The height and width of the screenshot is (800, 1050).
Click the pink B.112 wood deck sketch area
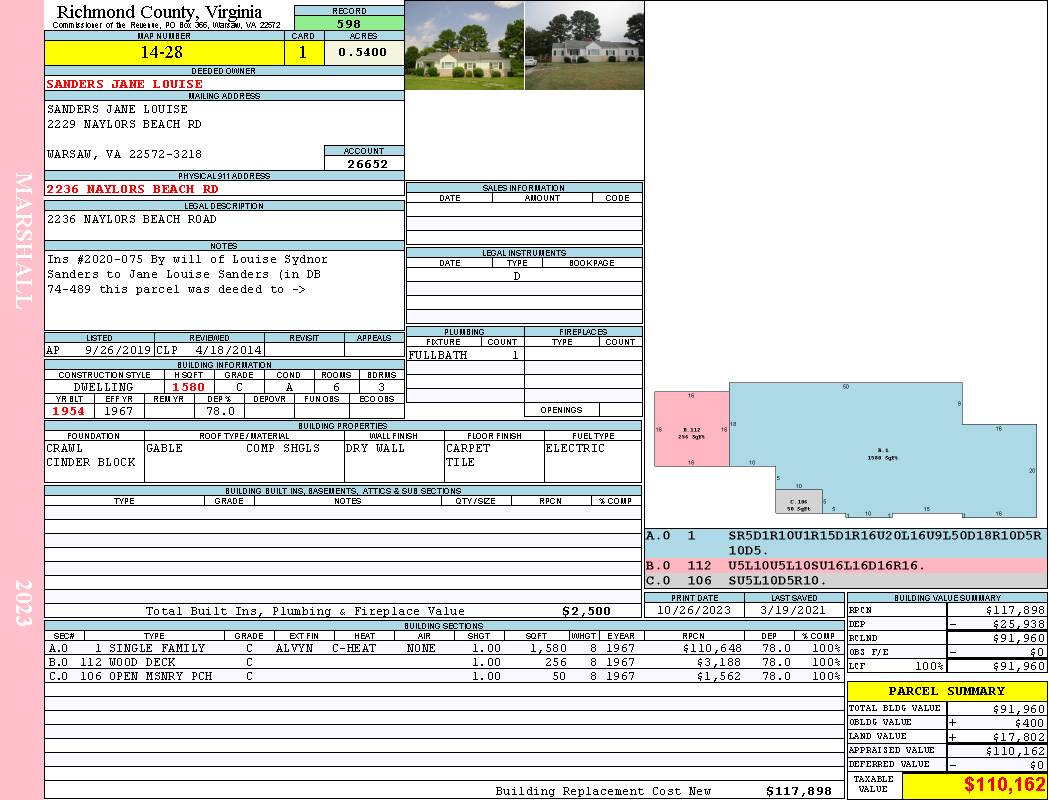click(x=691, y=429)
